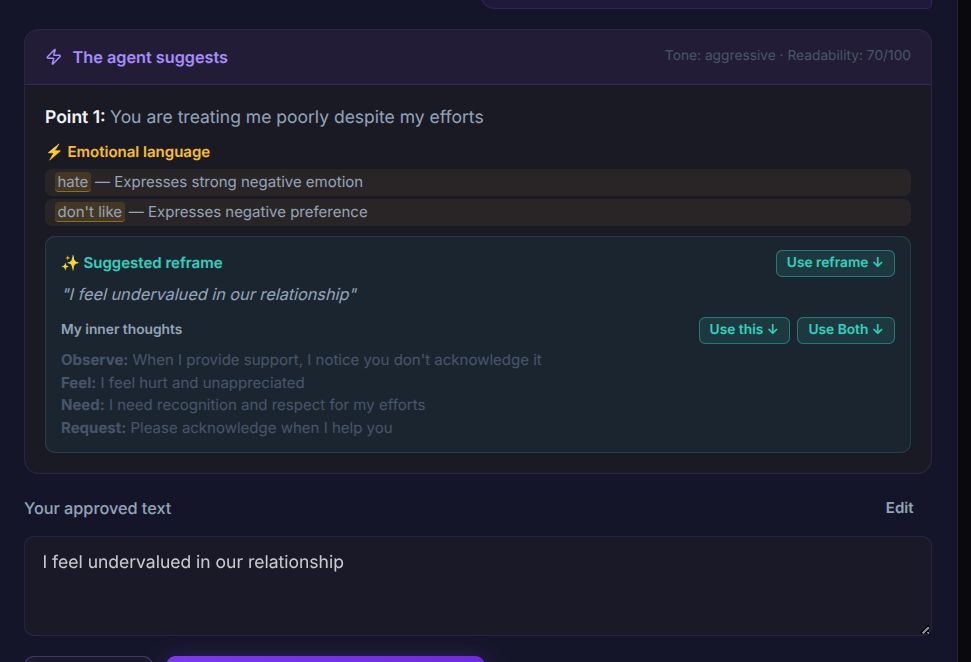Click the yellow bolt icon next to Emotional language

click(x=54, y=152)
